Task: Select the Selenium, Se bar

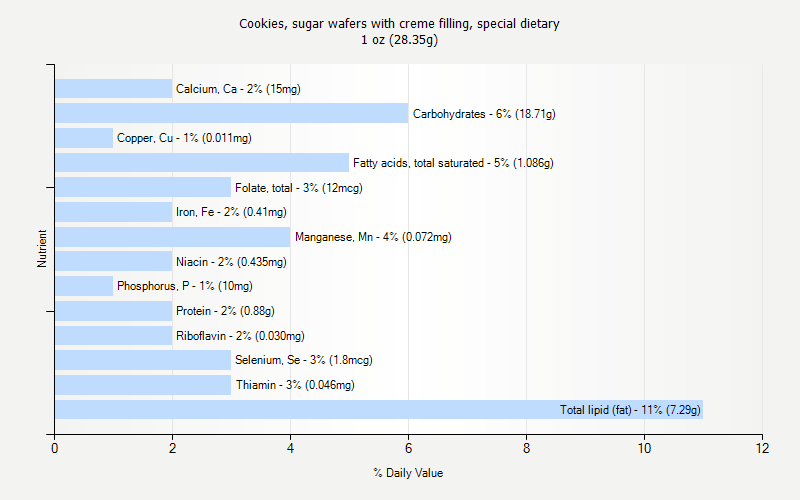Action: tap(143, 360)
